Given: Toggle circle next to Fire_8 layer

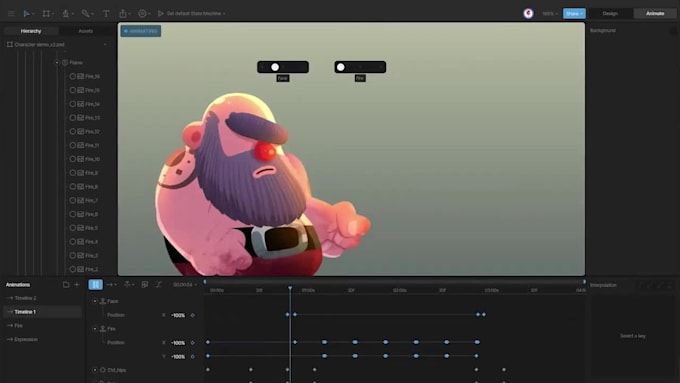Looking at the screenshot, I should pyautogui.click(x=72, y=187).
